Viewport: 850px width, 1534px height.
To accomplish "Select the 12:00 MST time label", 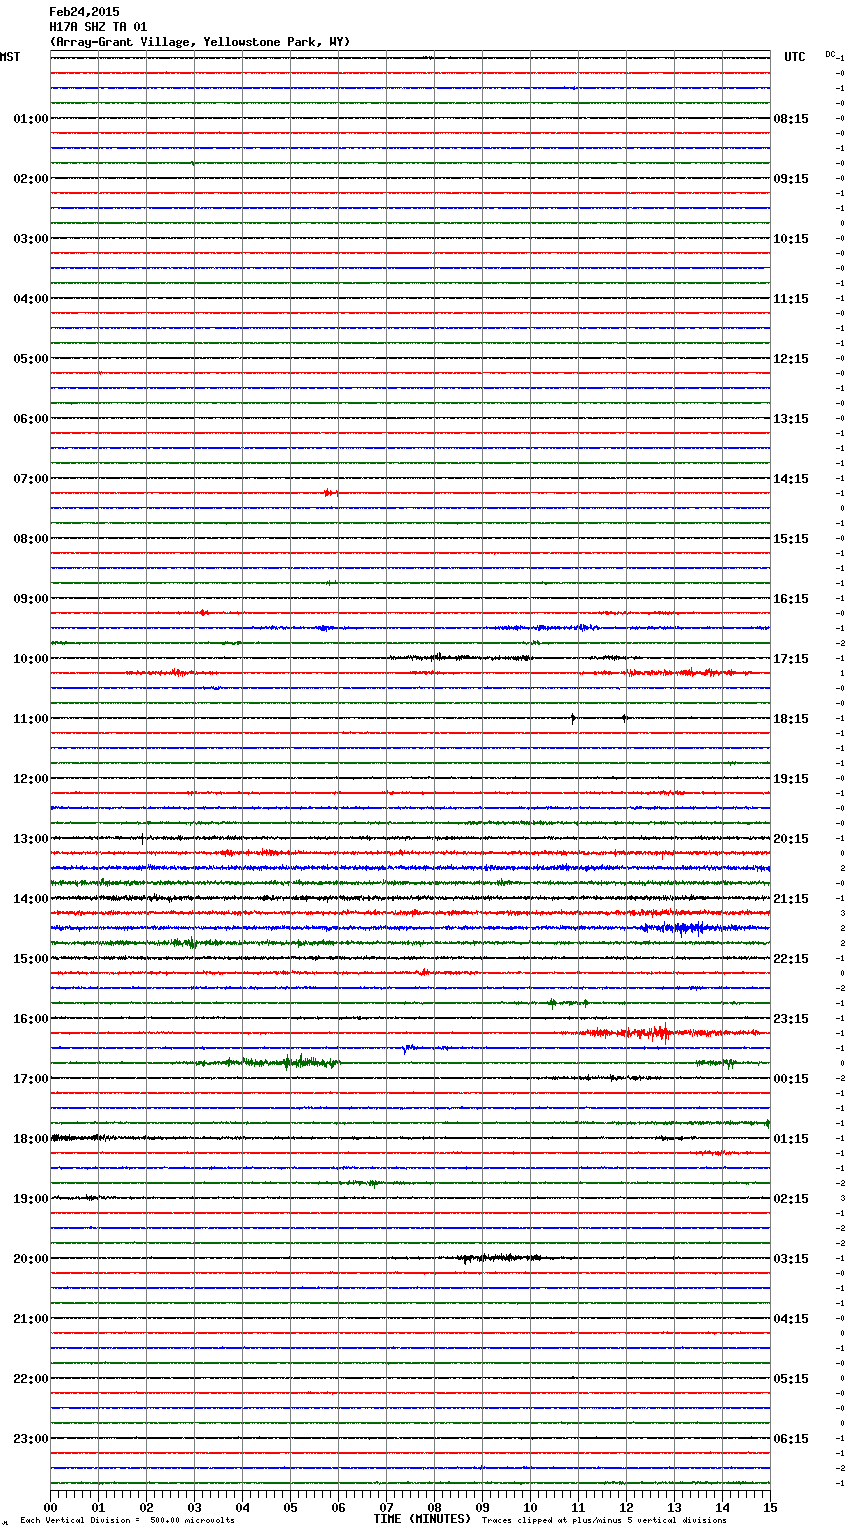I will coord(30,779).
